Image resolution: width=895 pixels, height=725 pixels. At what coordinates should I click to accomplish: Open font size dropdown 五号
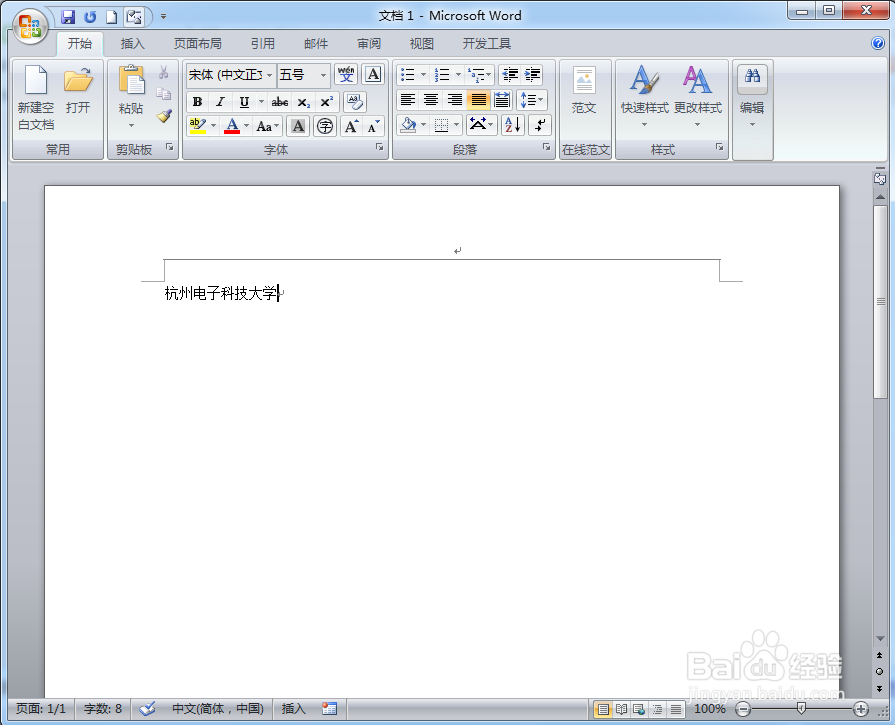(324, 75)
